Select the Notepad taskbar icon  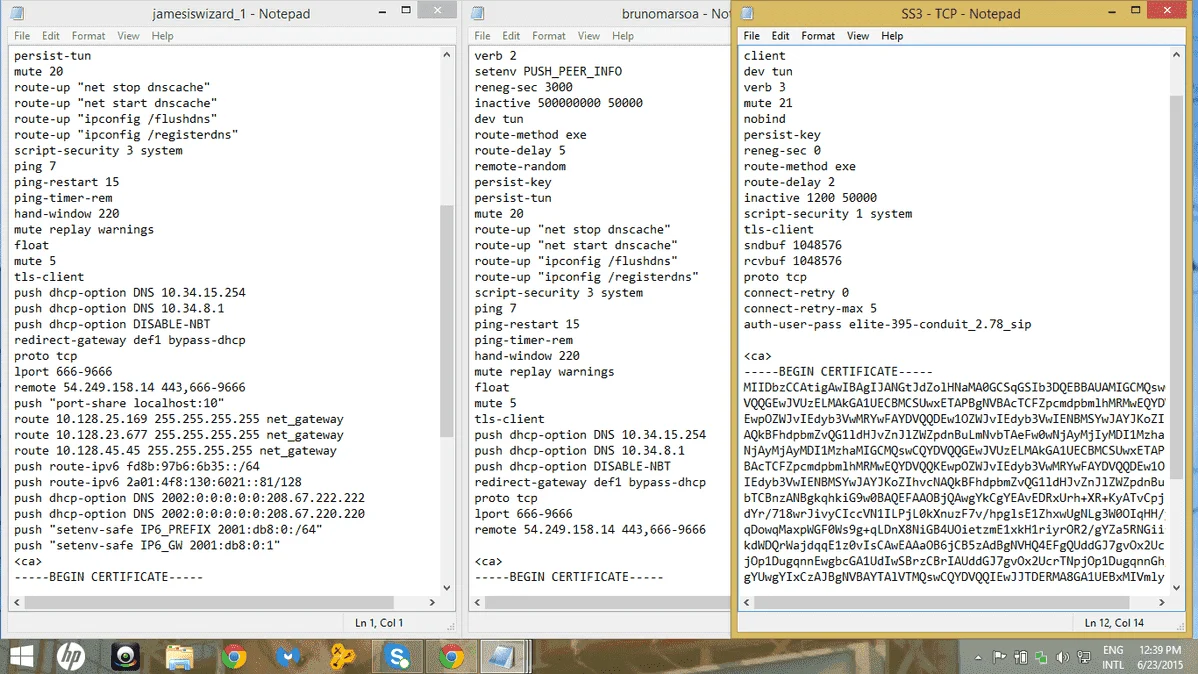coord(502,656)
